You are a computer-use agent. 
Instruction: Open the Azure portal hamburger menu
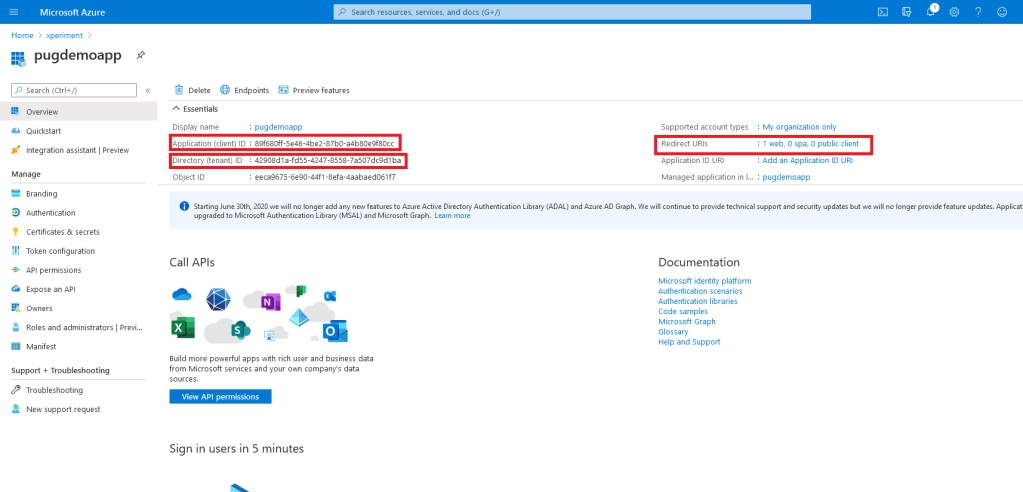click(17, 12)
